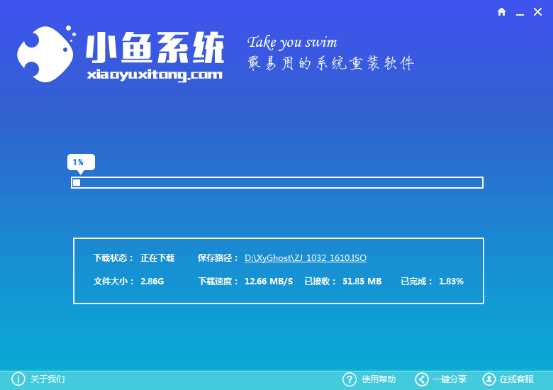Screen dimensions: 553x390
Task: Click the home icon in title bar
Action: [x=501, y=12]
